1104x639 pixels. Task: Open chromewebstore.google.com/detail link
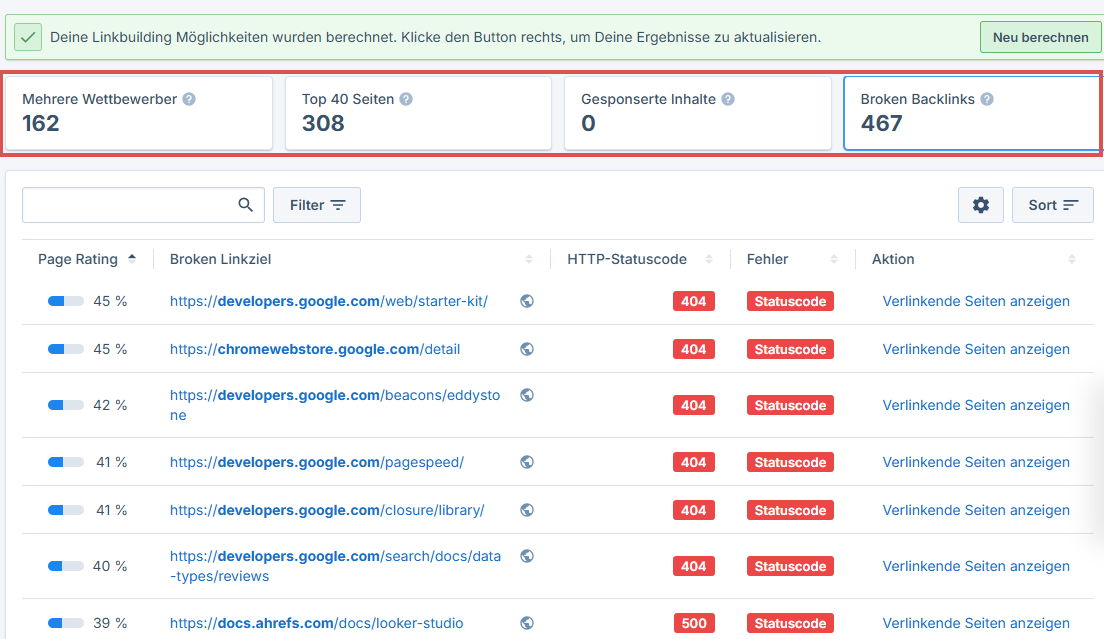coord(315,349)
